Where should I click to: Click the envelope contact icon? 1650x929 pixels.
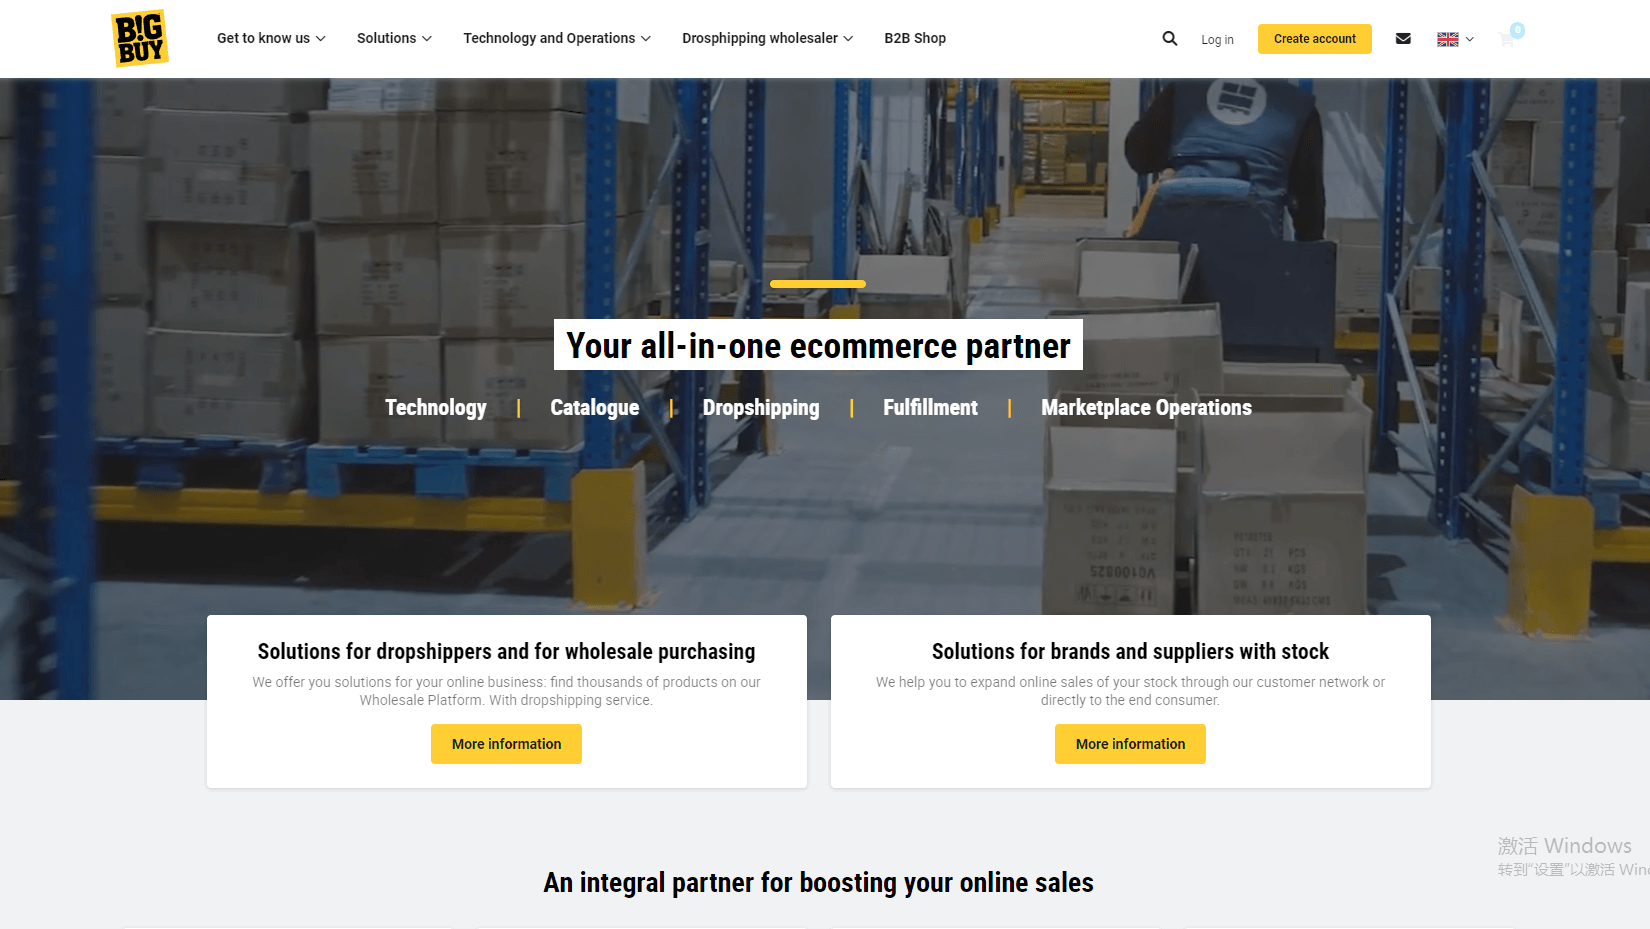point(1403,39)
